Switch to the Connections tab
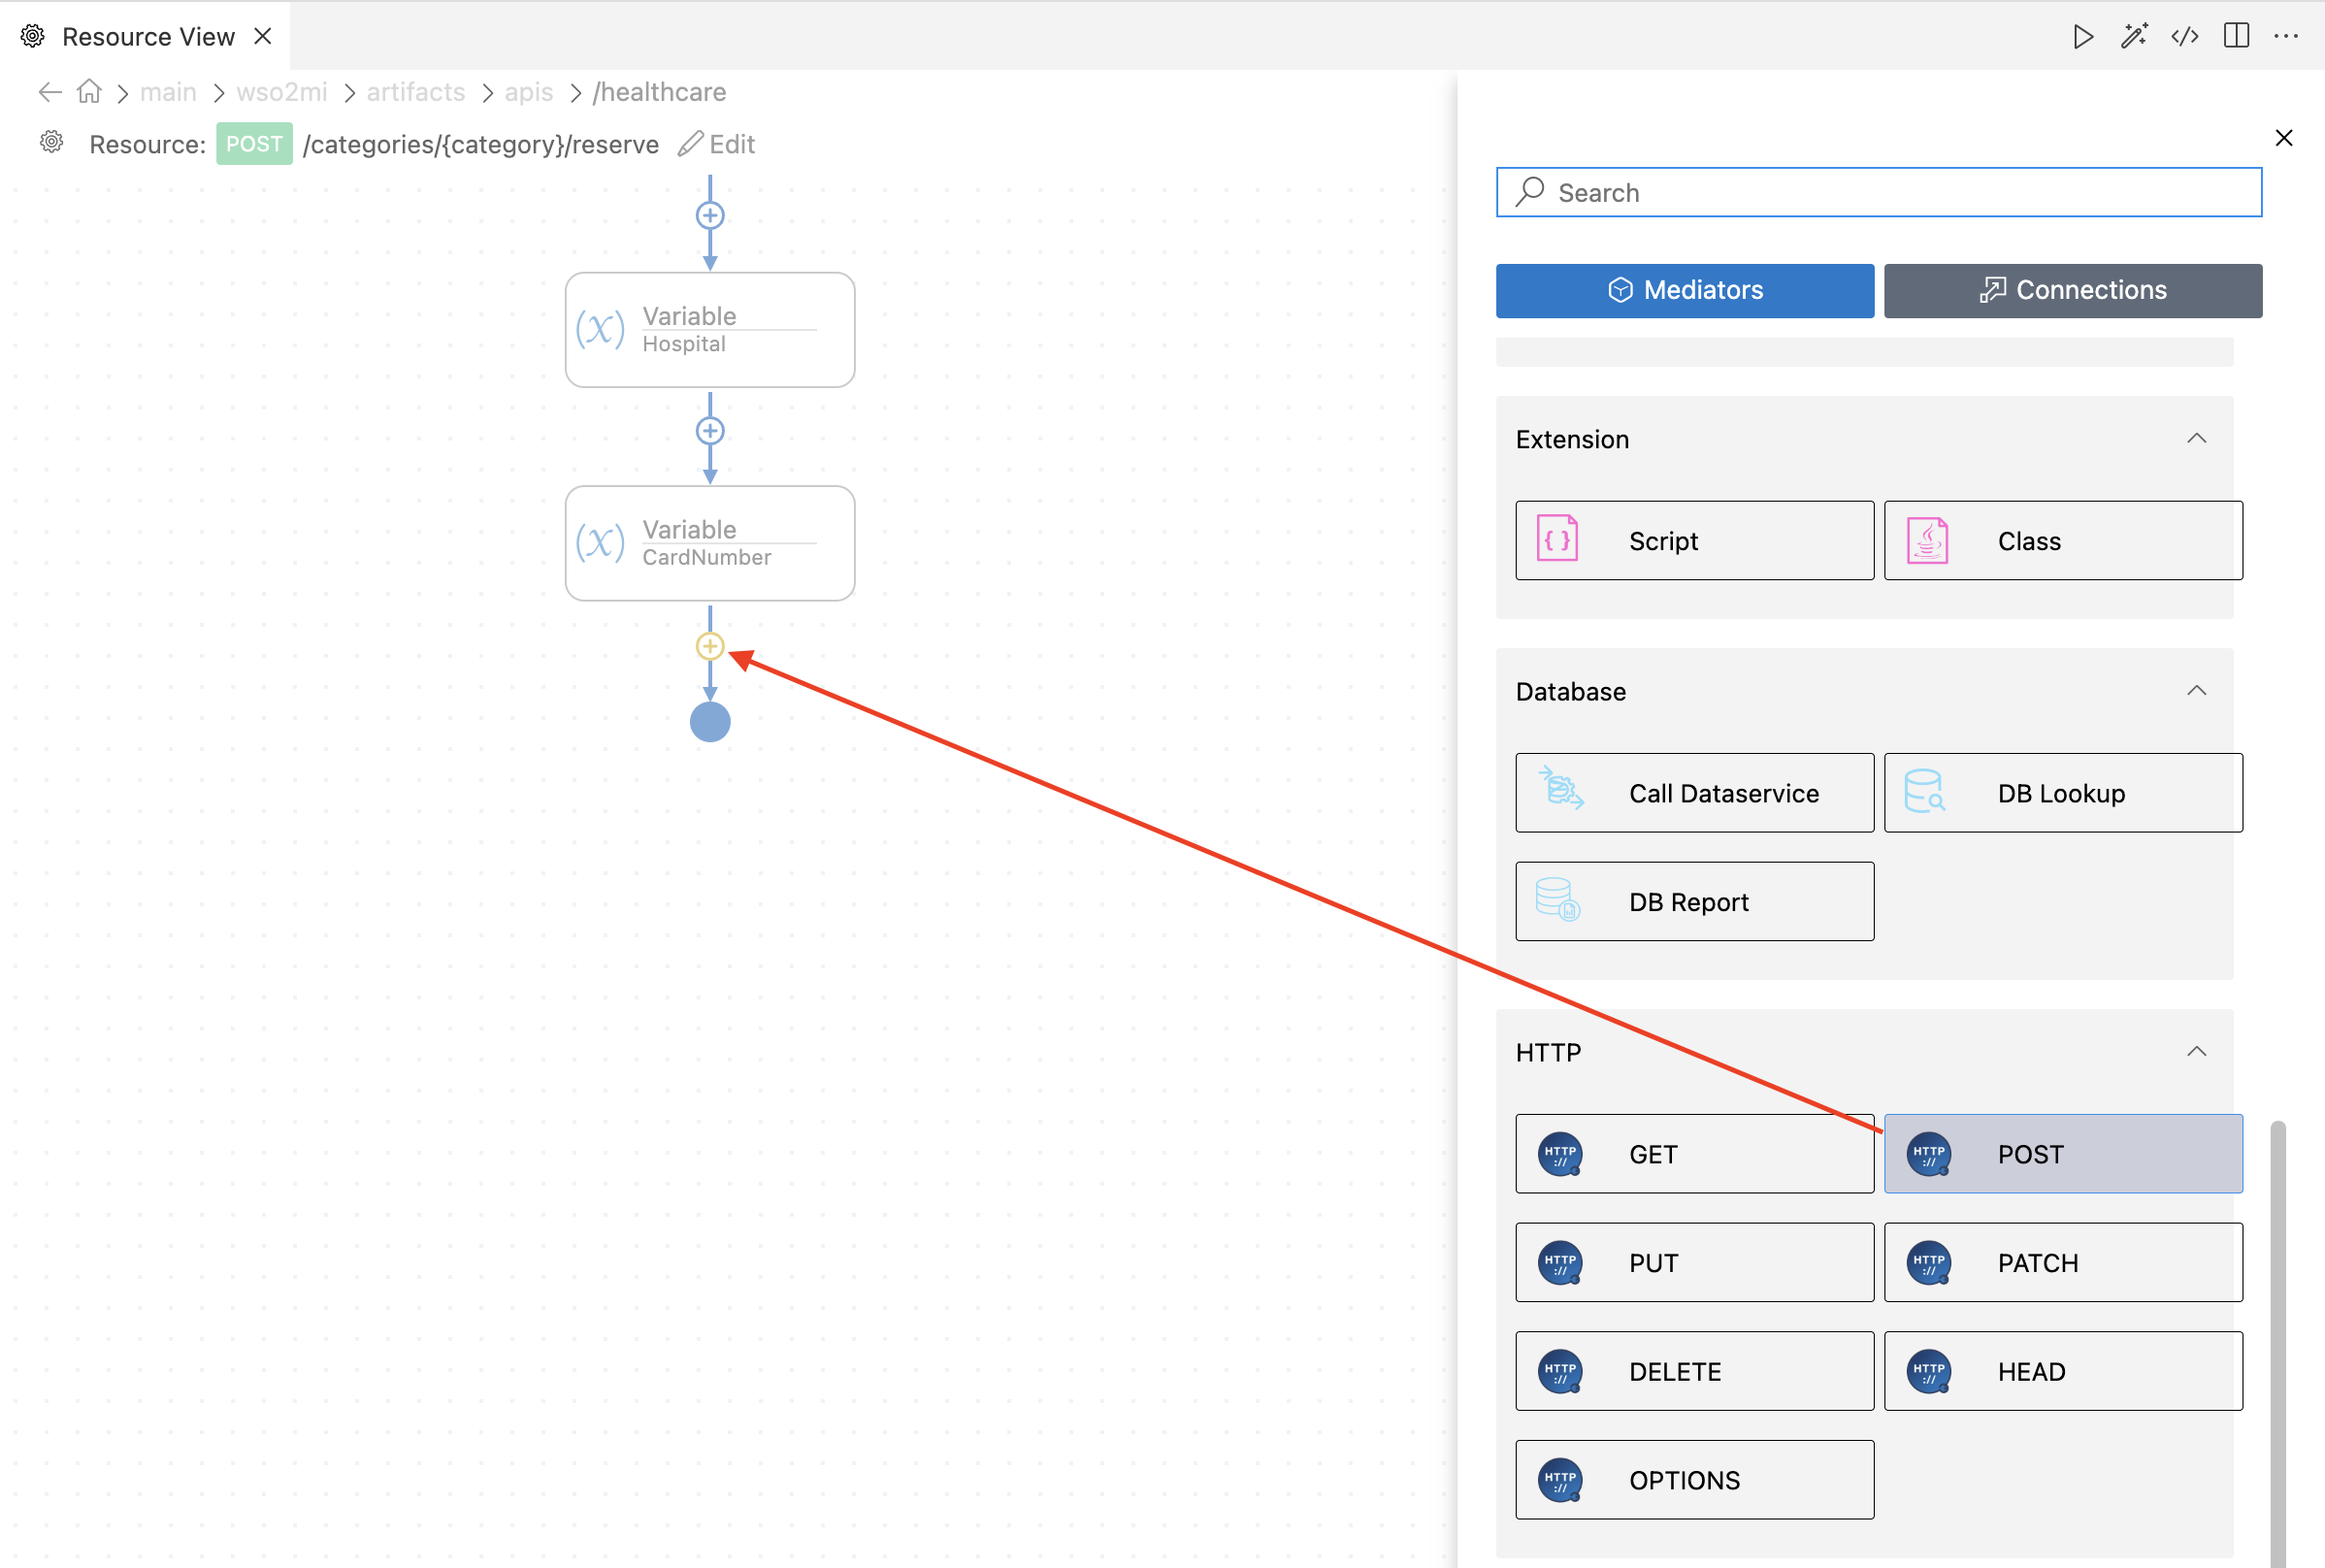This screenshot has width=2325, height=1568. coord(2072,290)
